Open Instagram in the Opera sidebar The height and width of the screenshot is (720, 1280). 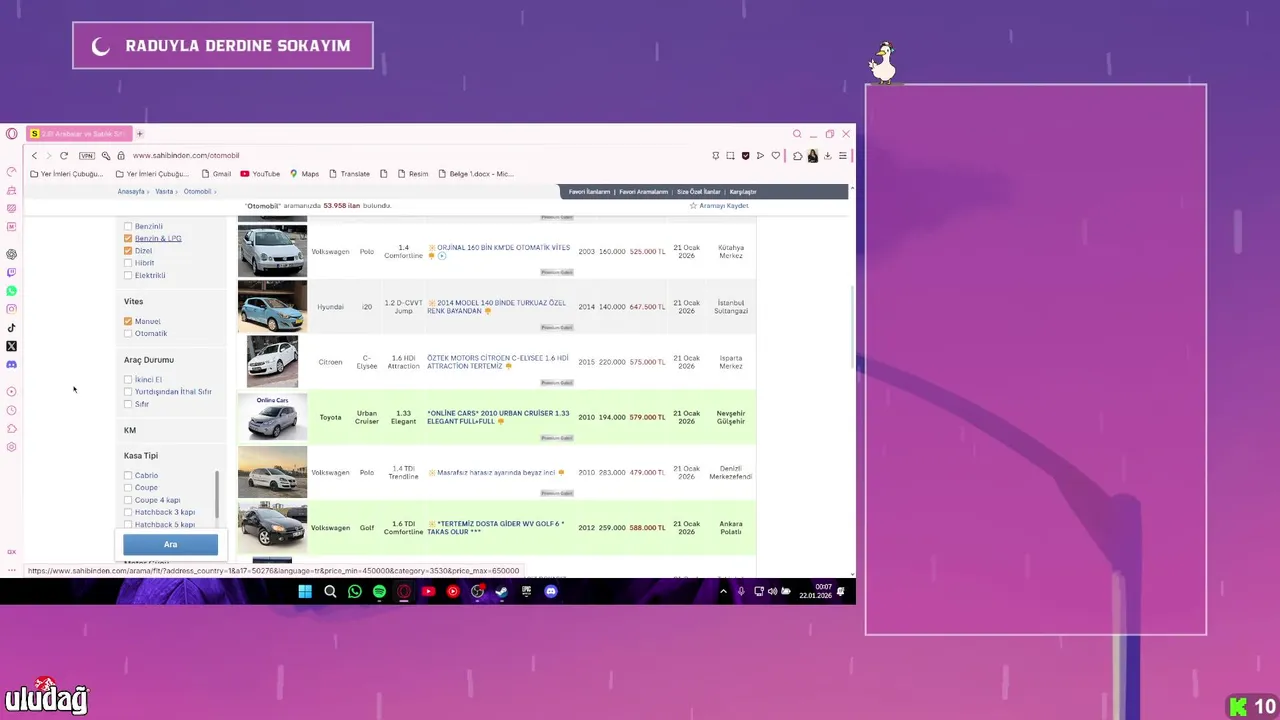click(11, 309)
